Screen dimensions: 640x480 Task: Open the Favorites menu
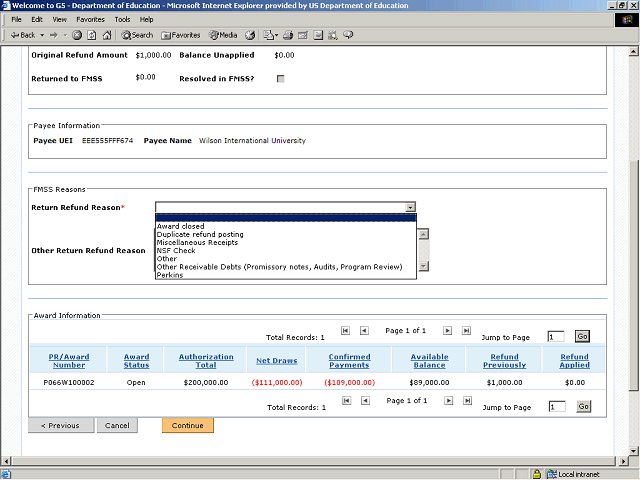(x=90, y=19)
